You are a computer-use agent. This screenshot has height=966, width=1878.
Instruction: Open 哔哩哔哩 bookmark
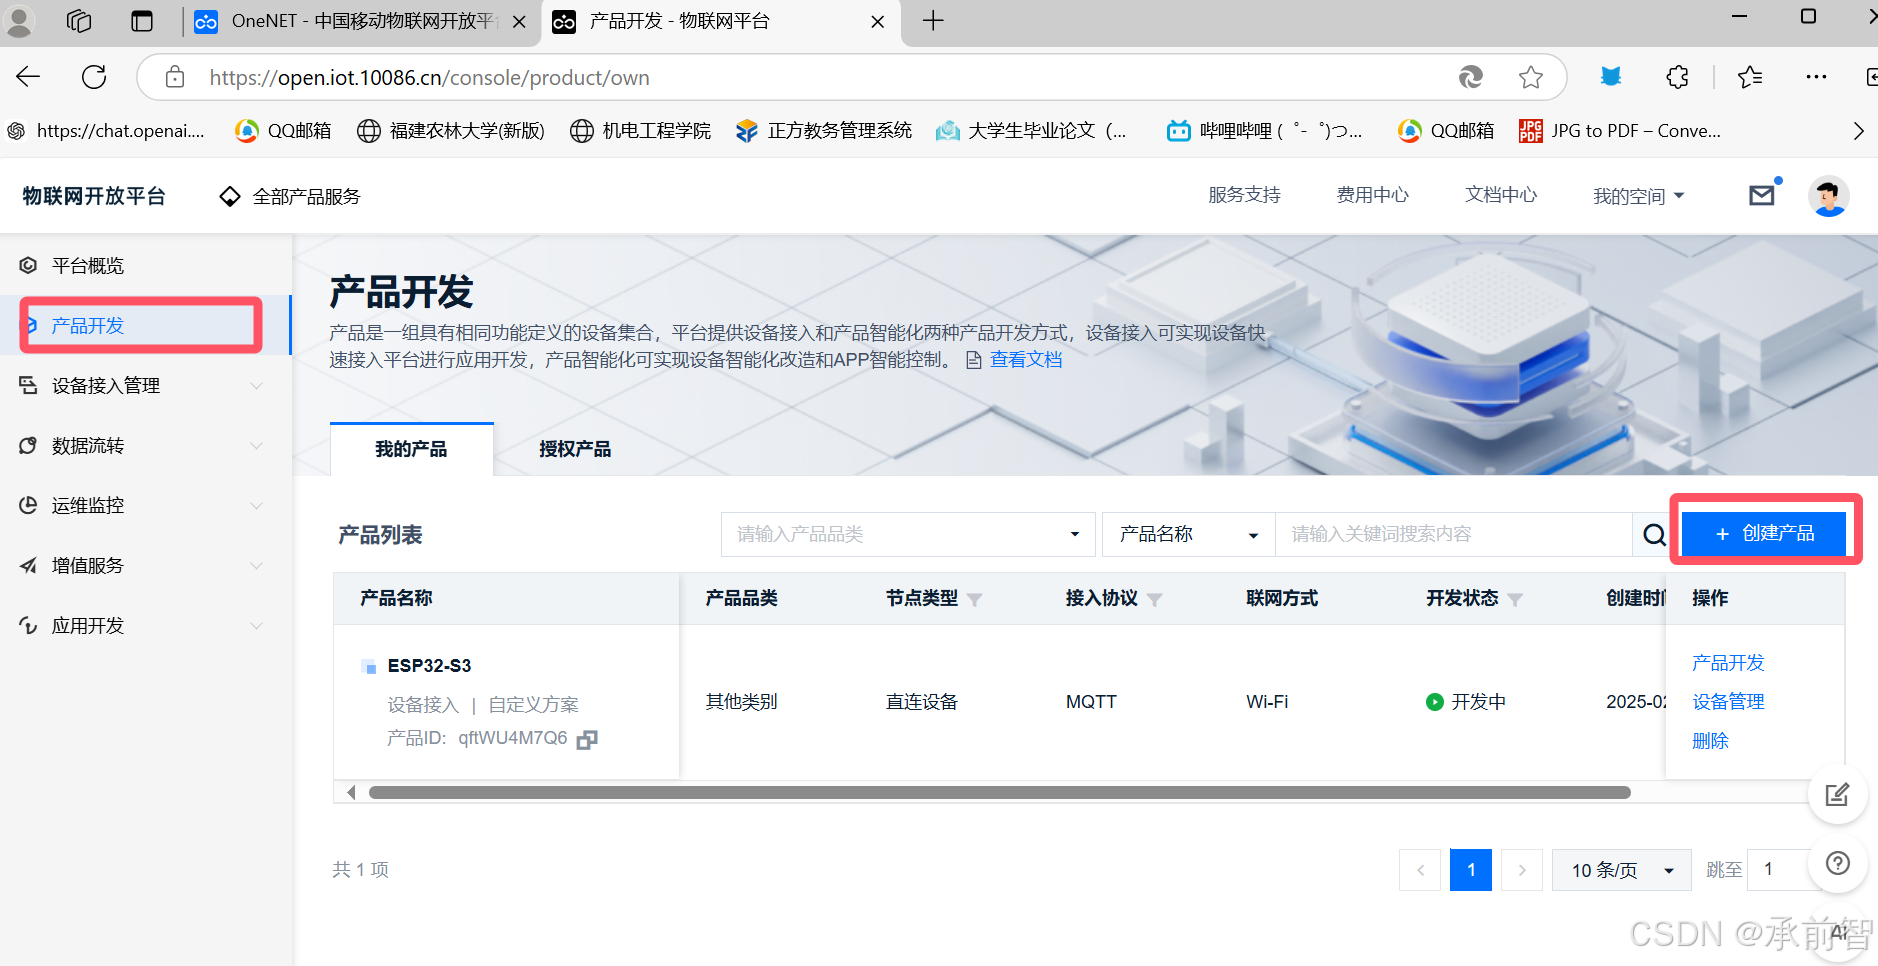click(x=1265, y=131)
